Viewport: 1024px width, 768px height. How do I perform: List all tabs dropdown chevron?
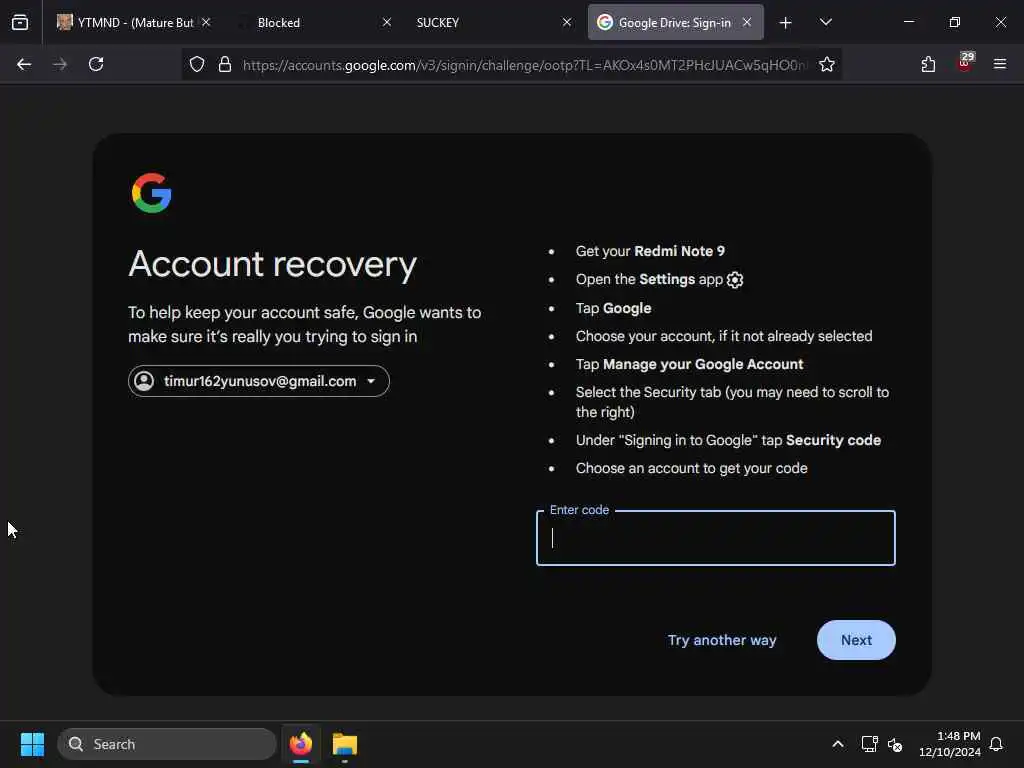click(826, 22)
